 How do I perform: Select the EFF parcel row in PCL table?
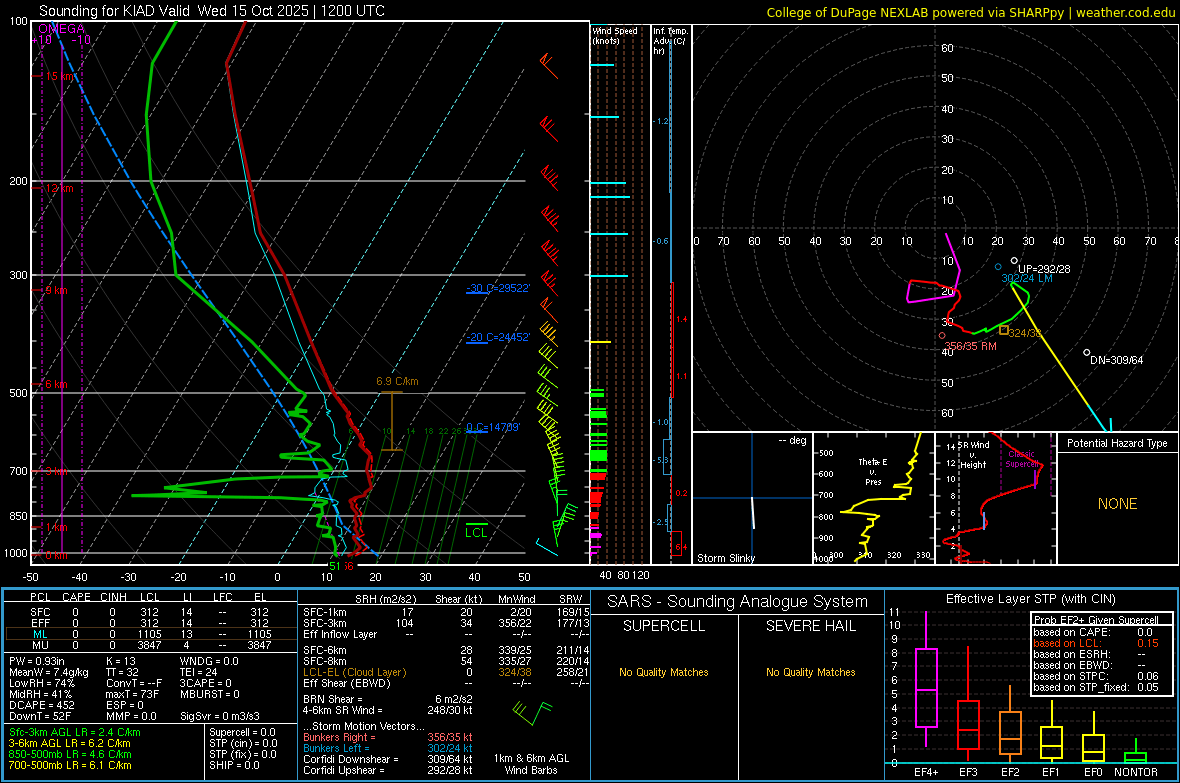click(x=151, y=623)
